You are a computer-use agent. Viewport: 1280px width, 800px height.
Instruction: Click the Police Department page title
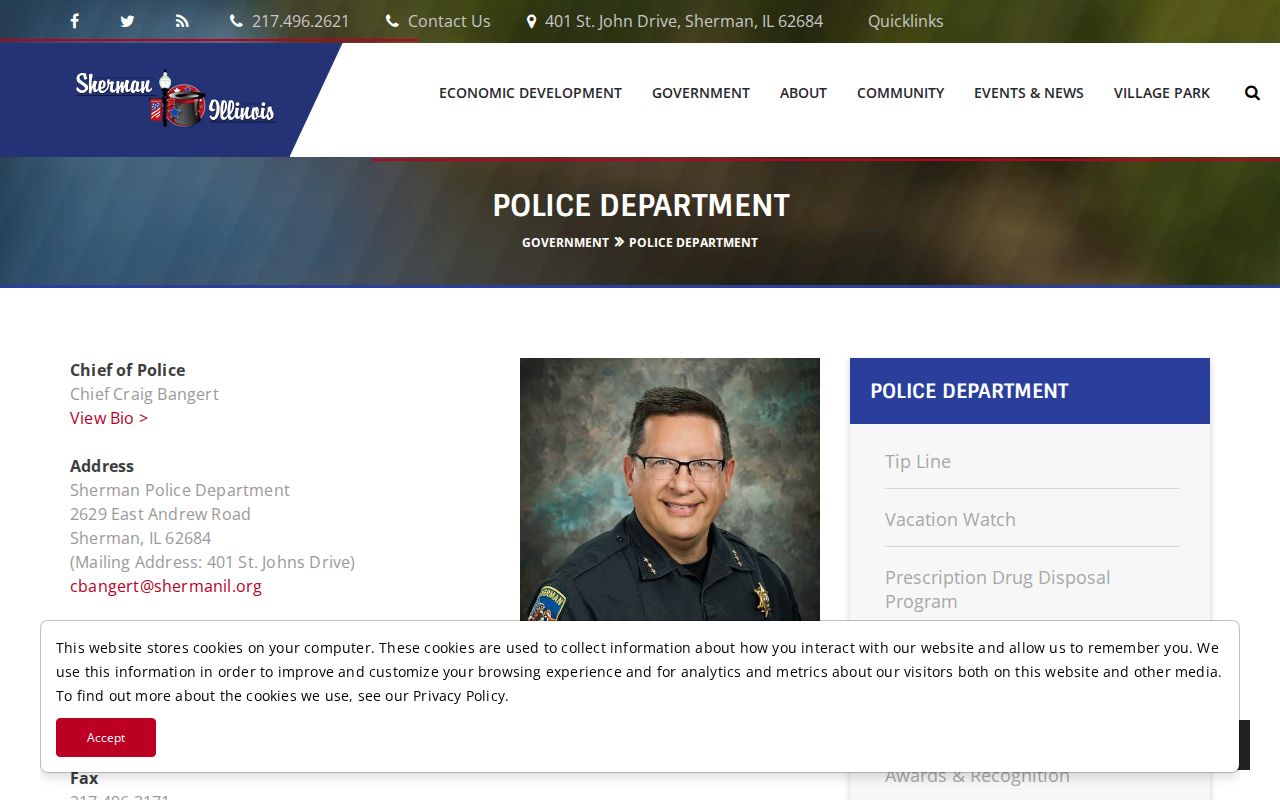click(x=641, y=205)
